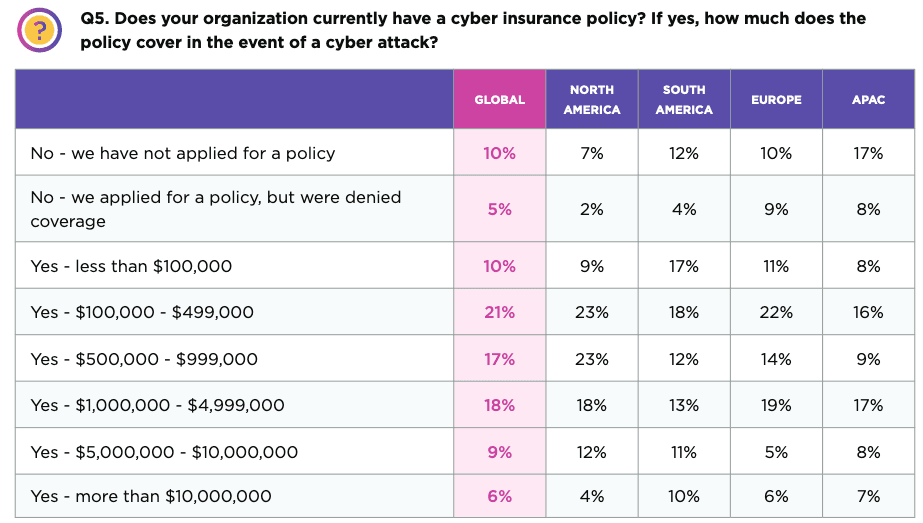Screen dimensions: 923x523
Task: Click the question mark icon beside Q5
Action: point(40,31)
